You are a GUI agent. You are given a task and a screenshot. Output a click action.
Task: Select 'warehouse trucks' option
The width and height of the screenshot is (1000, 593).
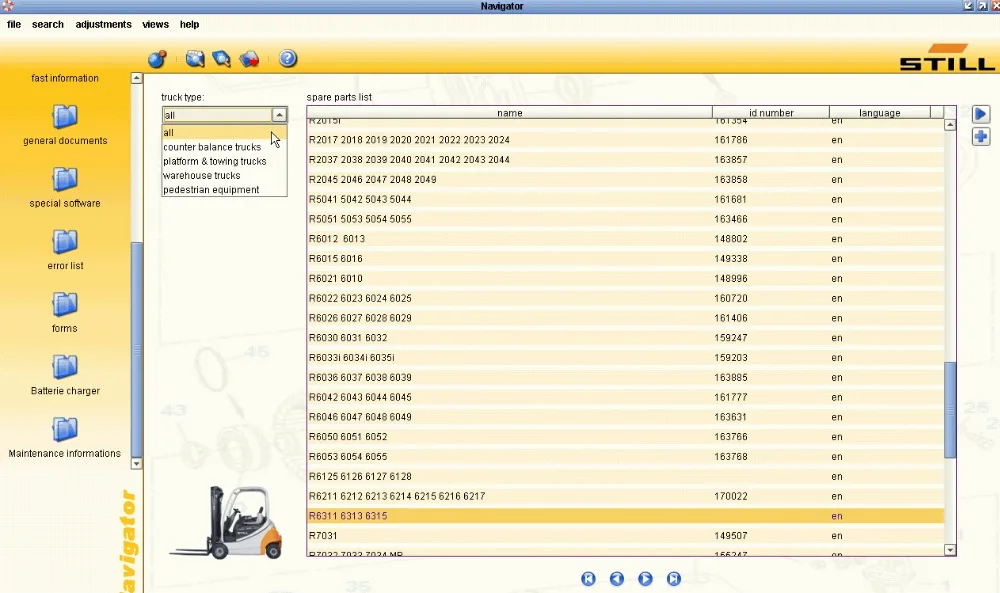click(x=224, y=175)
